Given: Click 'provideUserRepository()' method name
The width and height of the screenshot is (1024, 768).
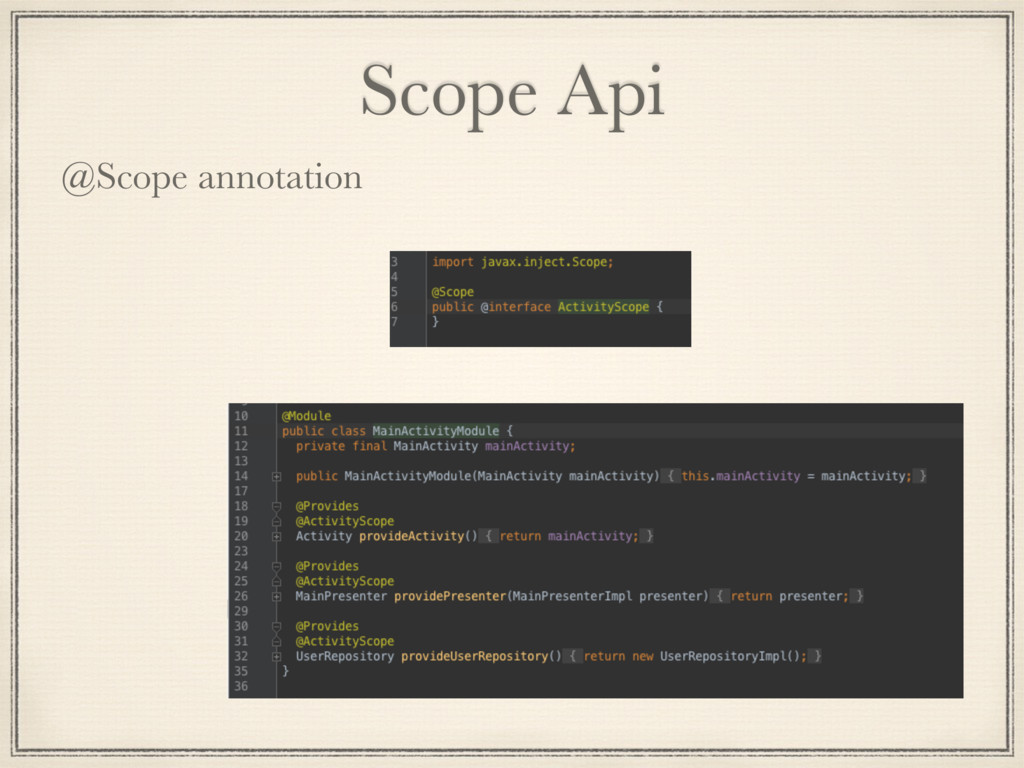Looking at the screenshot, I should [481, 656].
